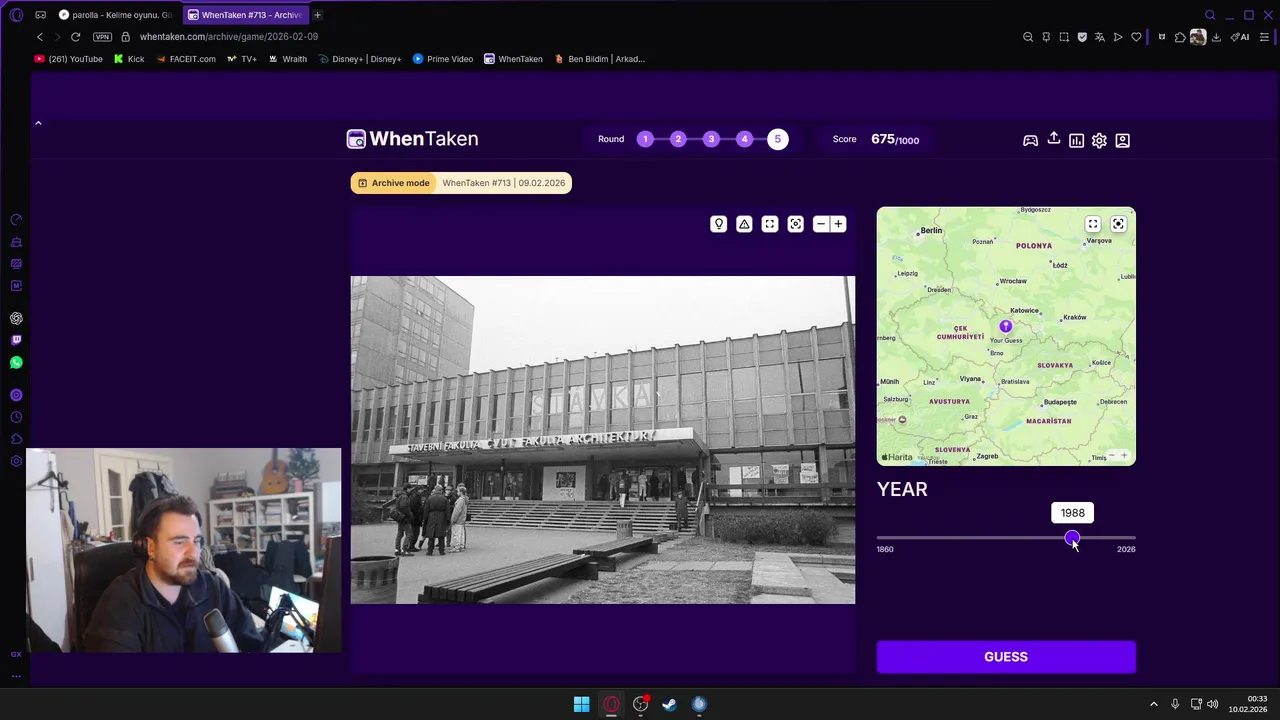Open FACEIT.com bookmark
The height and width of the screenshot is (720, 1280).
click(186, 59)
